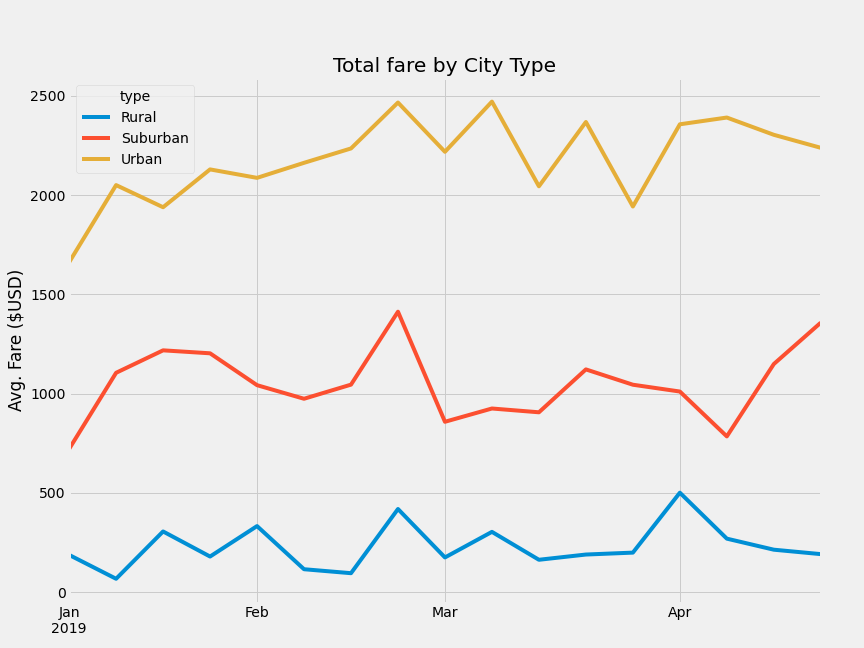Click the 500 y-axis tick label

point(52,493)
